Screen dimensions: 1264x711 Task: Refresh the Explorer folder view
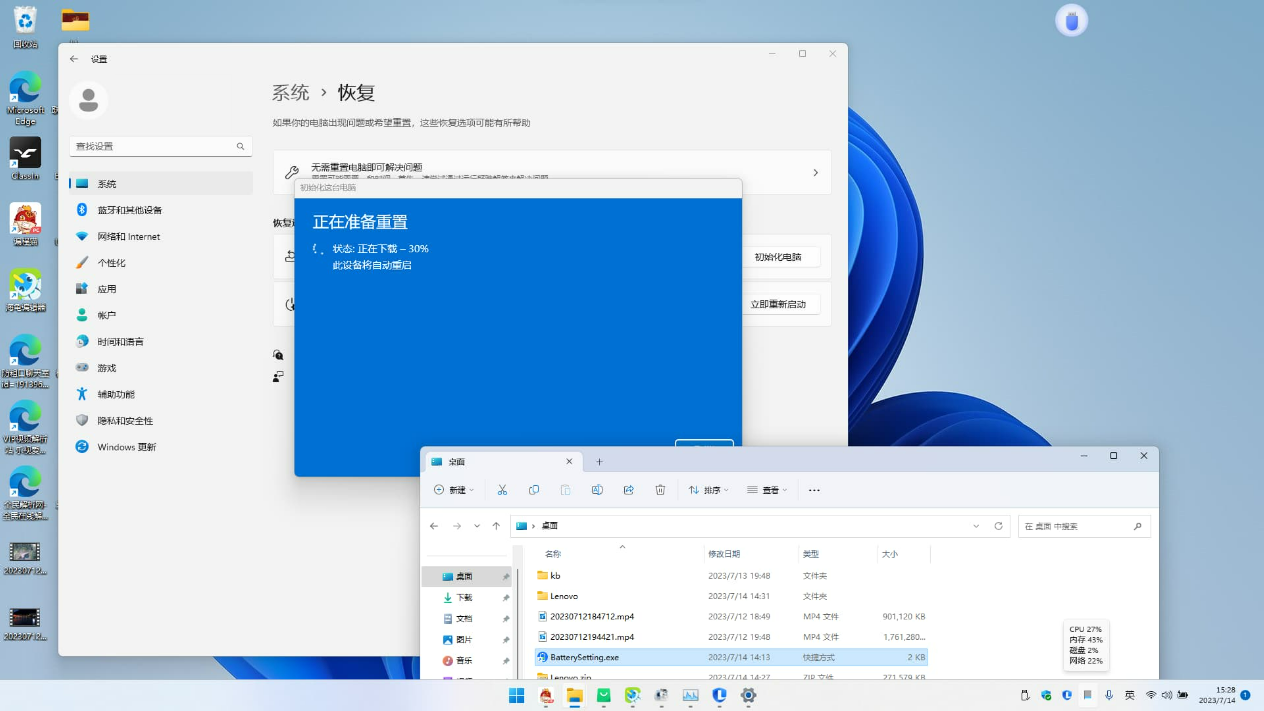click(998, 526)
